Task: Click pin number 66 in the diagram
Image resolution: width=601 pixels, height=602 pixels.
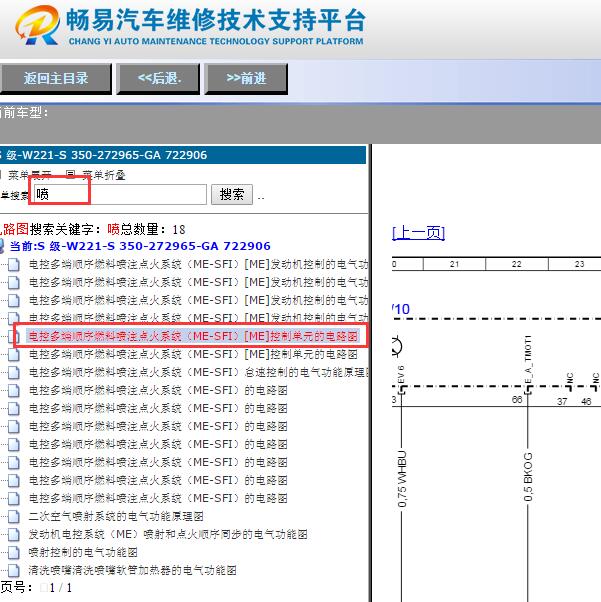Action: click(x=517, y=400)
